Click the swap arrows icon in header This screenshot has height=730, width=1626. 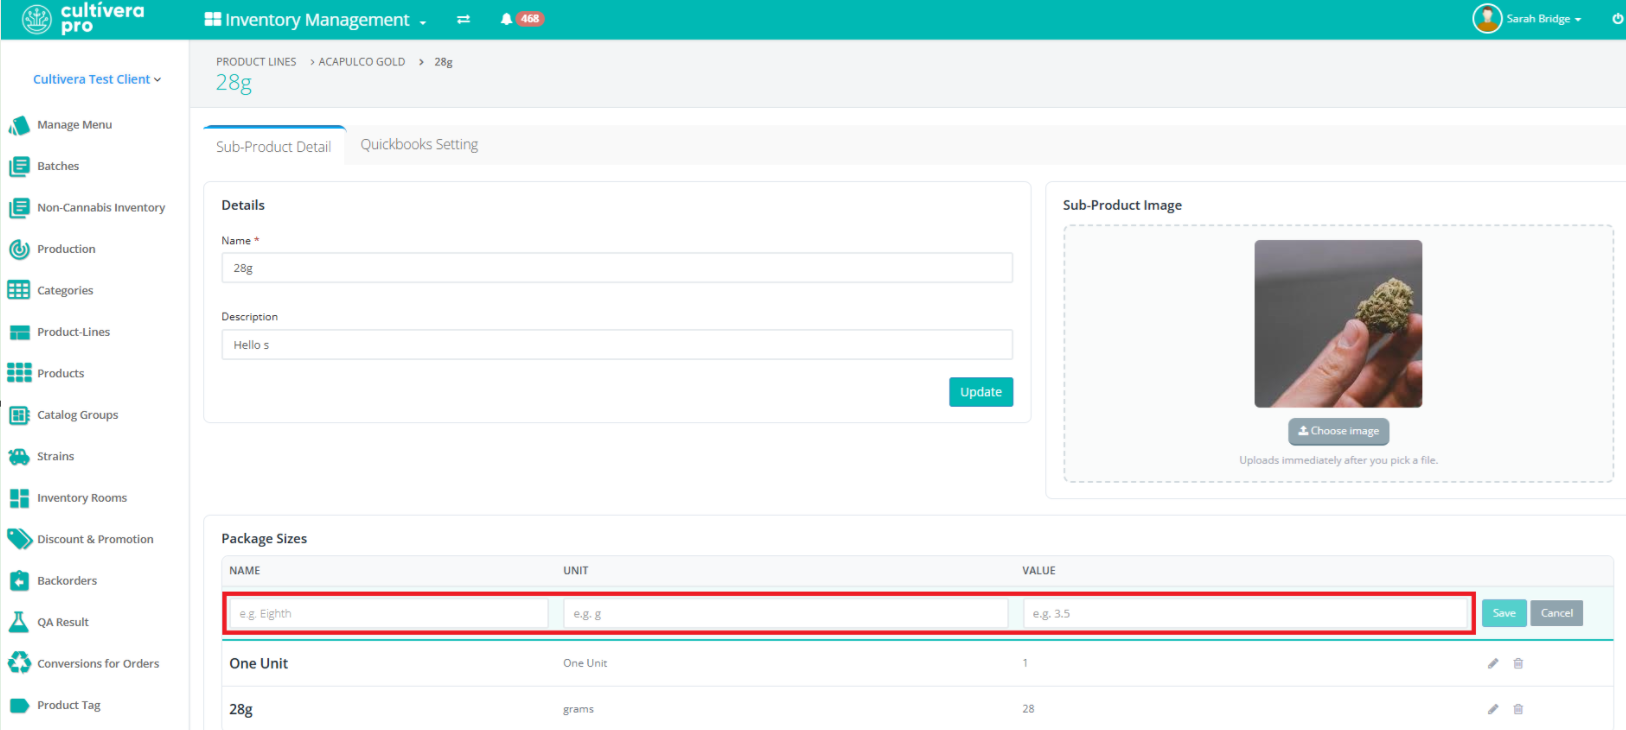click(x=463, y=19)
